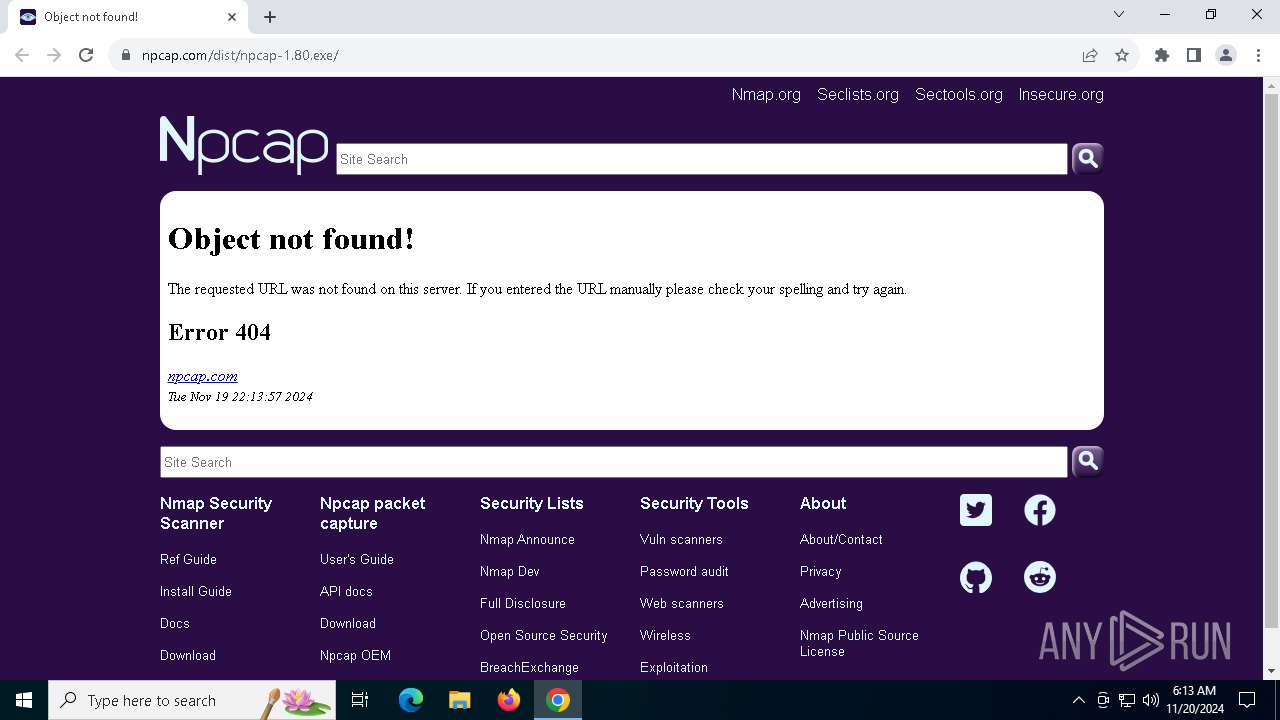The height and width of the screenshot is (720, 1280).
Task: Open Nmap.org top link
Action: pyautogui.click(x=766, y=94)
